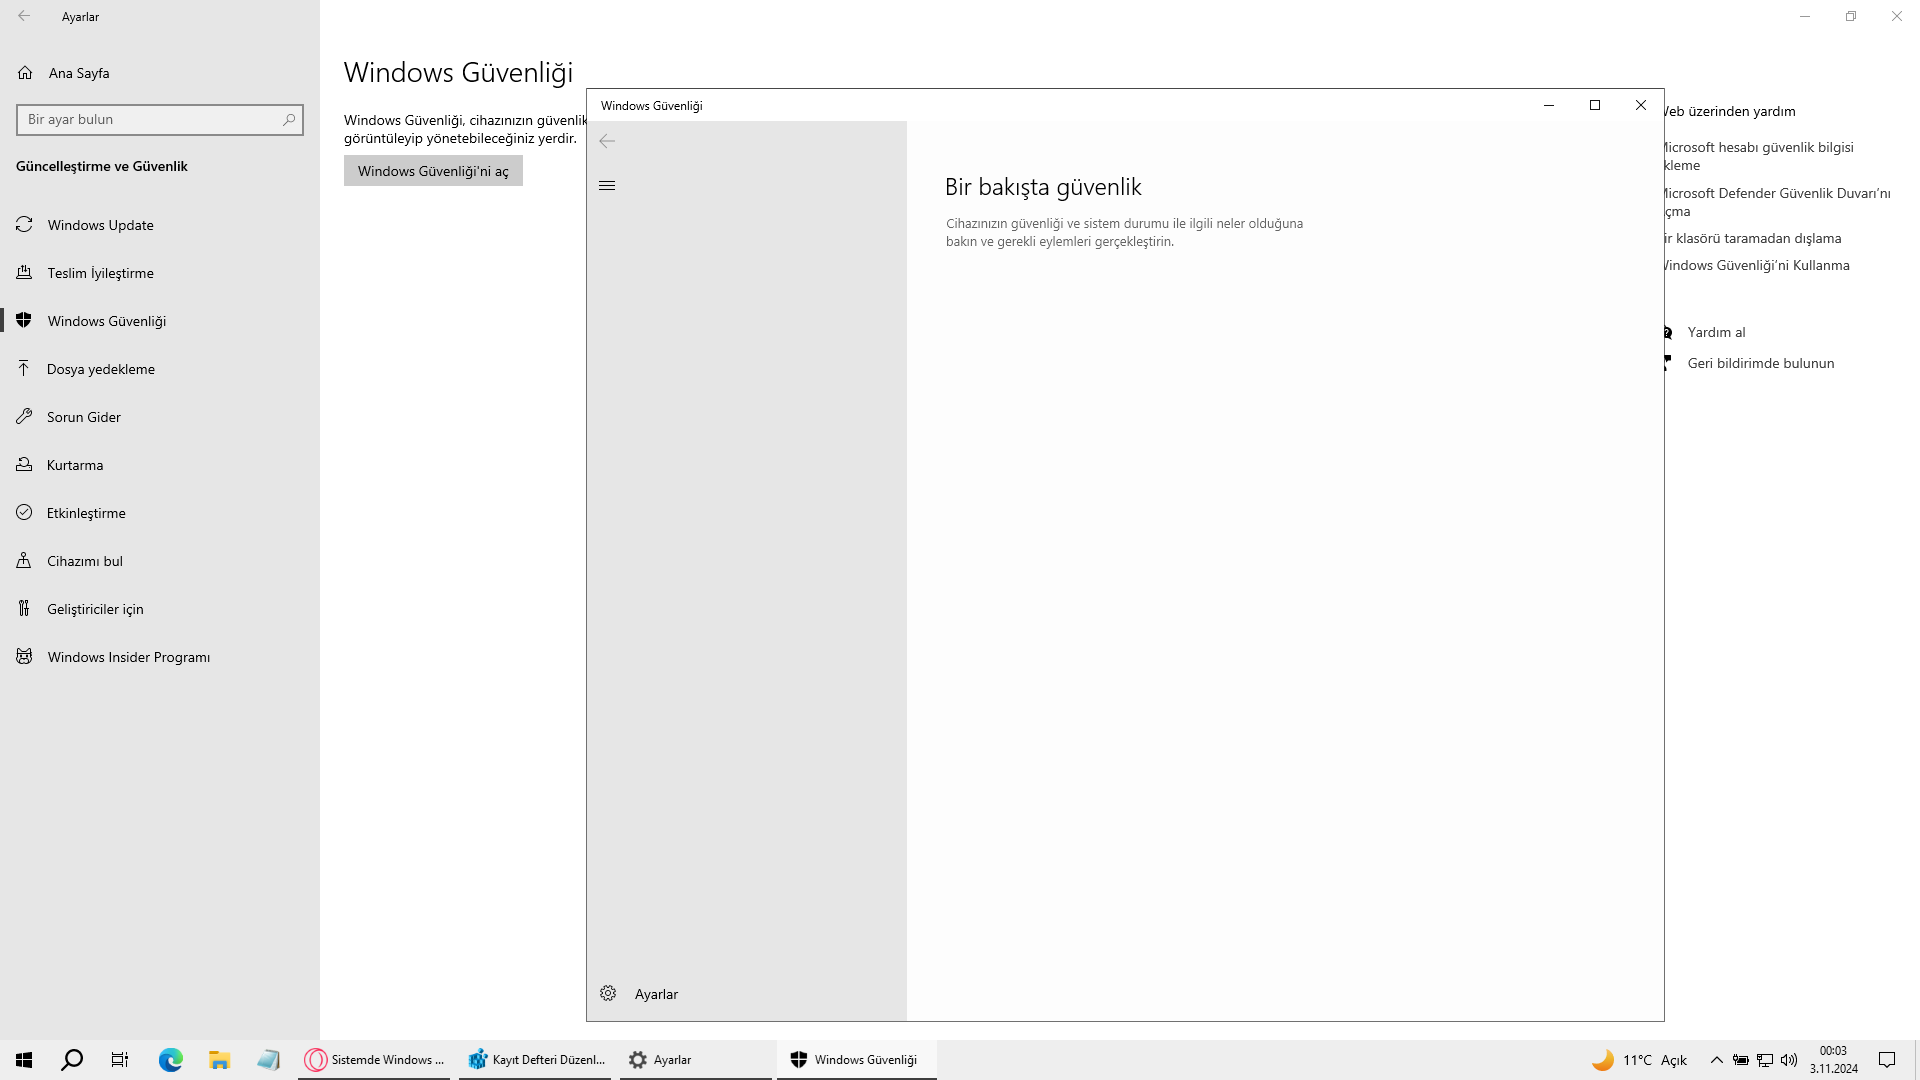1920x1080 pixels.
Task: Click Windows Güvenliği'ni aç button
Action: point(433,171)
